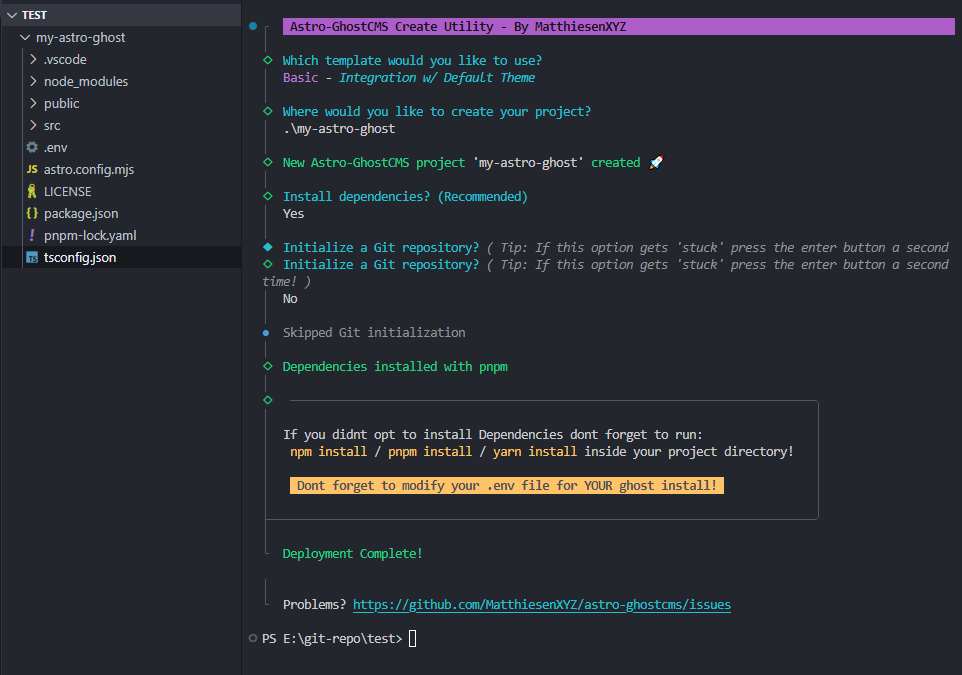Expand the public folder chevron
This screenshot has height=675, width=962.
tap(33, 104)
